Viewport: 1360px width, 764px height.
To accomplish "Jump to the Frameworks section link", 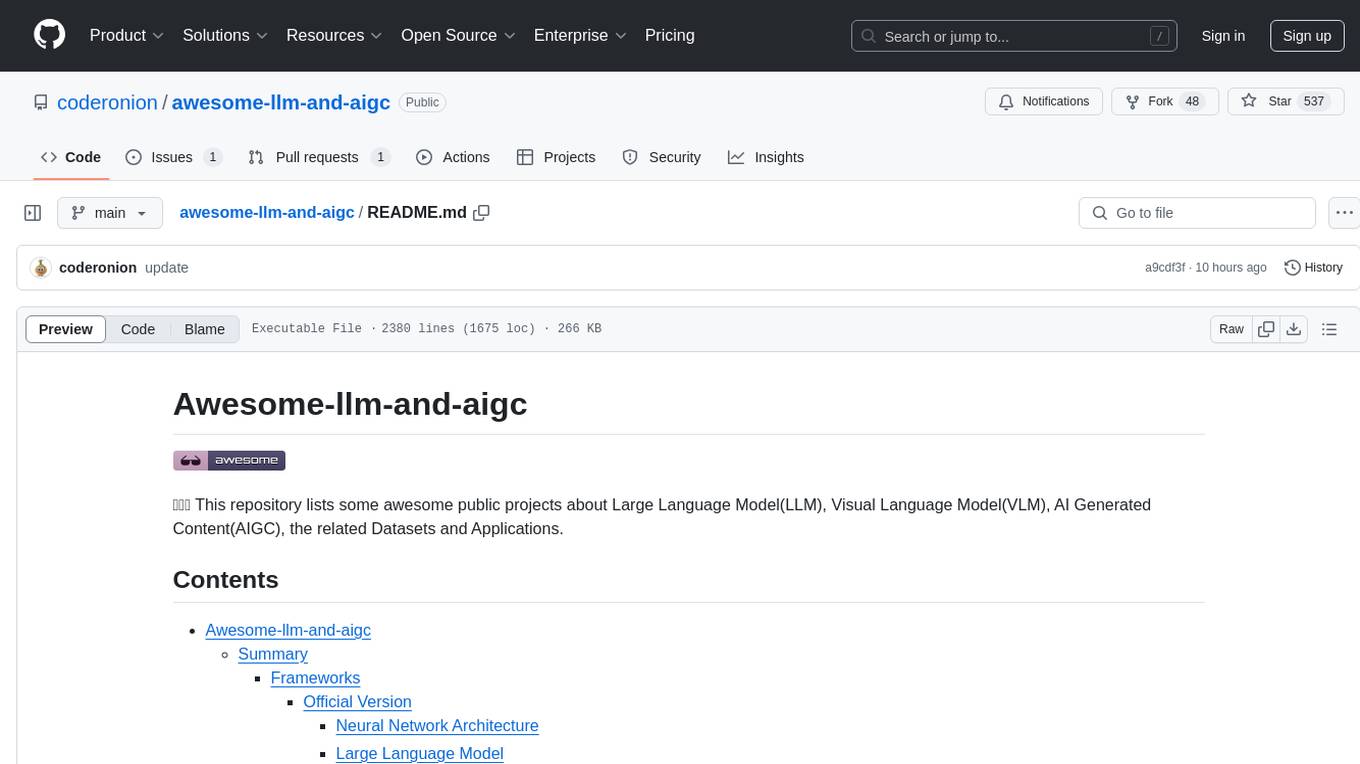I will pyautogui.click(x=315, y=678).
